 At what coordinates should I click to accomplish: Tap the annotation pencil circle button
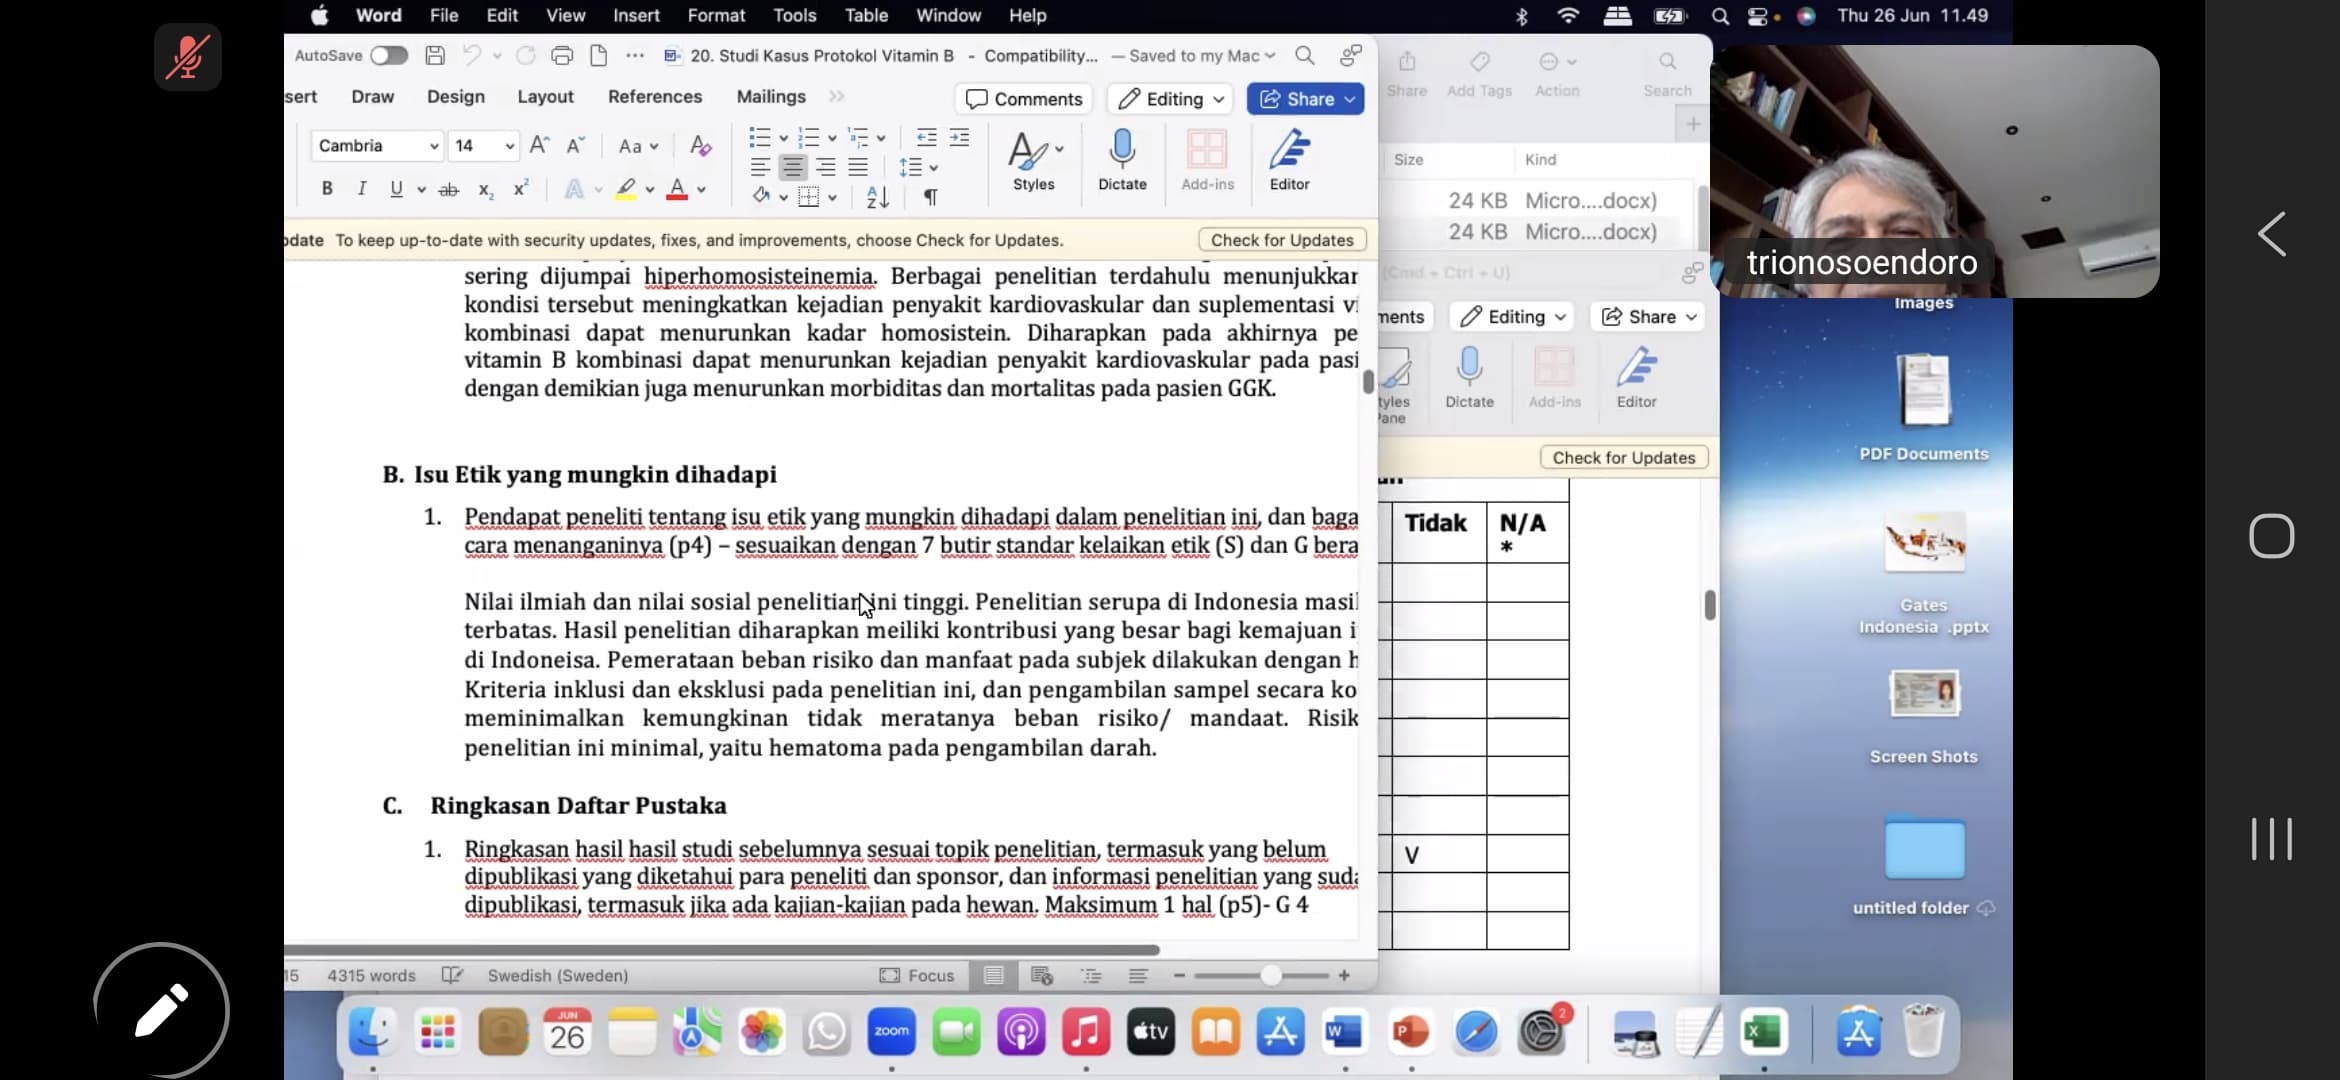click(161, 1011)
